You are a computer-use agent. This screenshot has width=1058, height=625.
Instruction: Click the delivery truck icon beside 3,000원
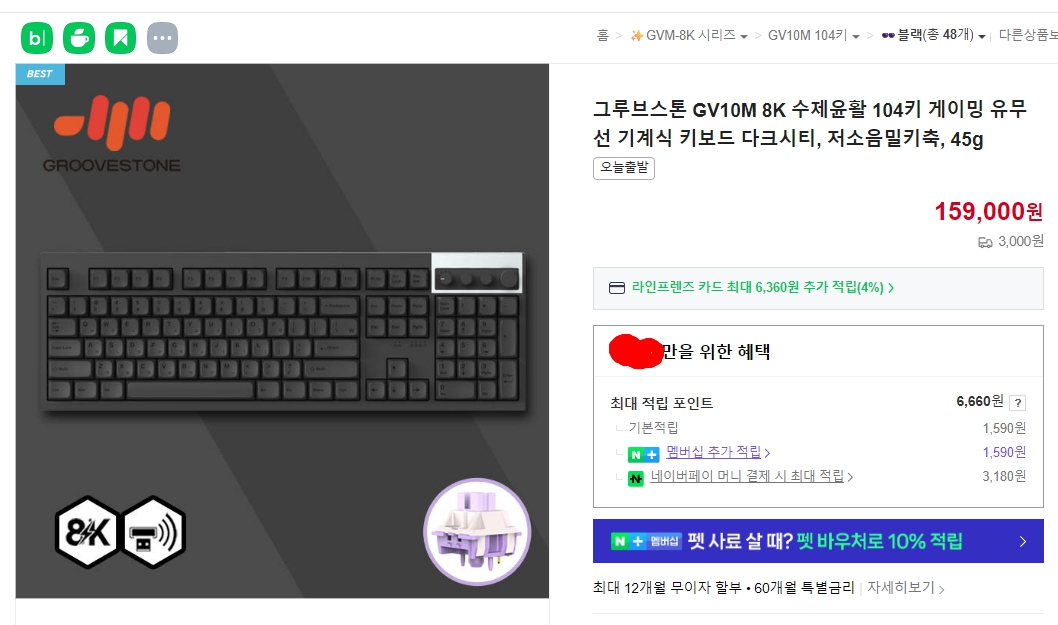click(x=985, y=242)
